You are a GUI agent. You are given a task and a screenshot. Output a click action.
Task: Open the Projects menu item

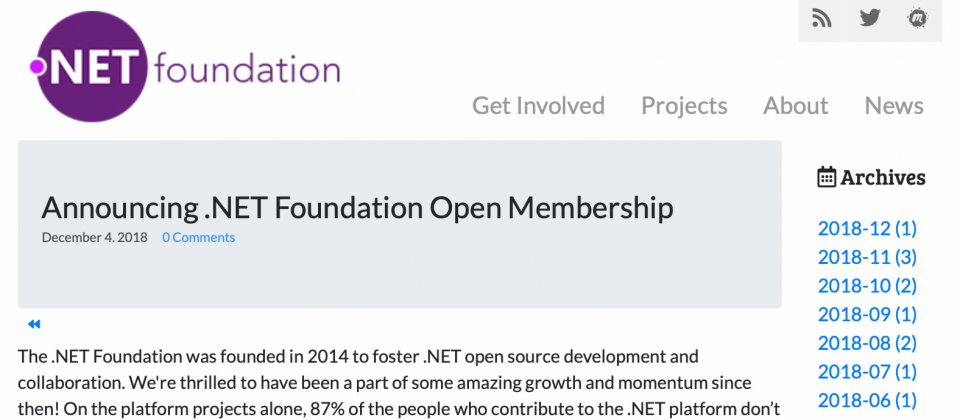(x=684, y=105)
